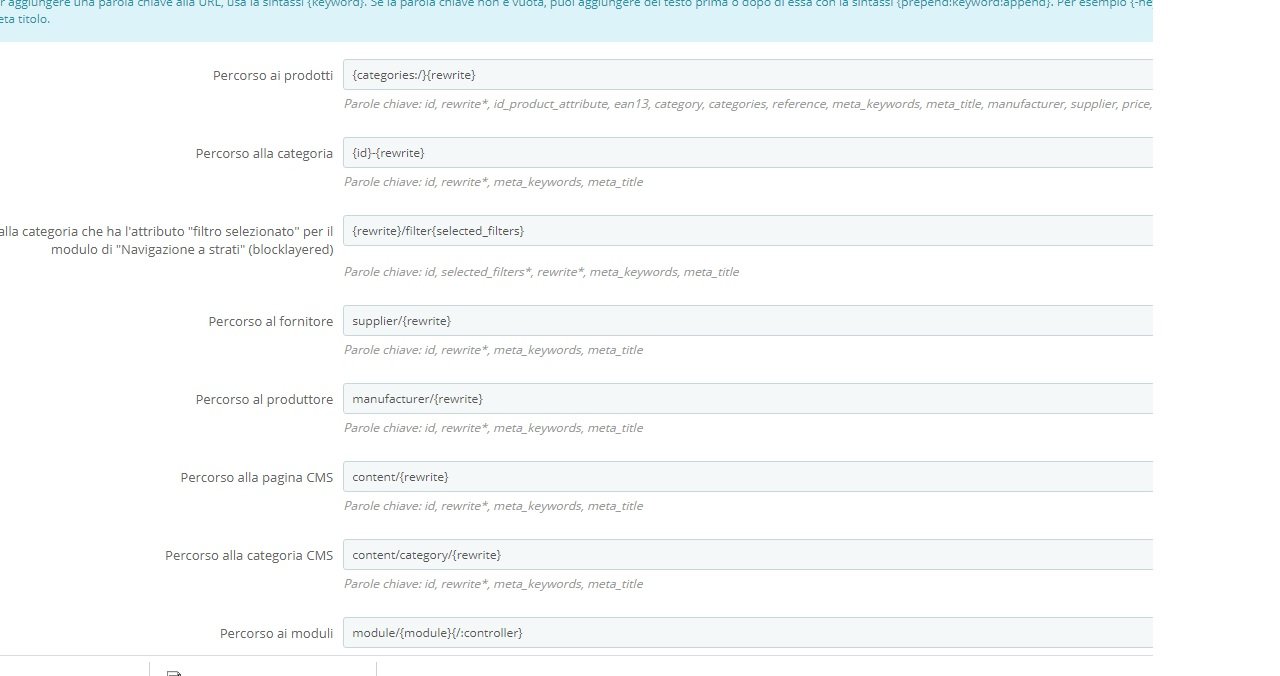Click the module/{module}{/:controller} field

click(748, 633)
